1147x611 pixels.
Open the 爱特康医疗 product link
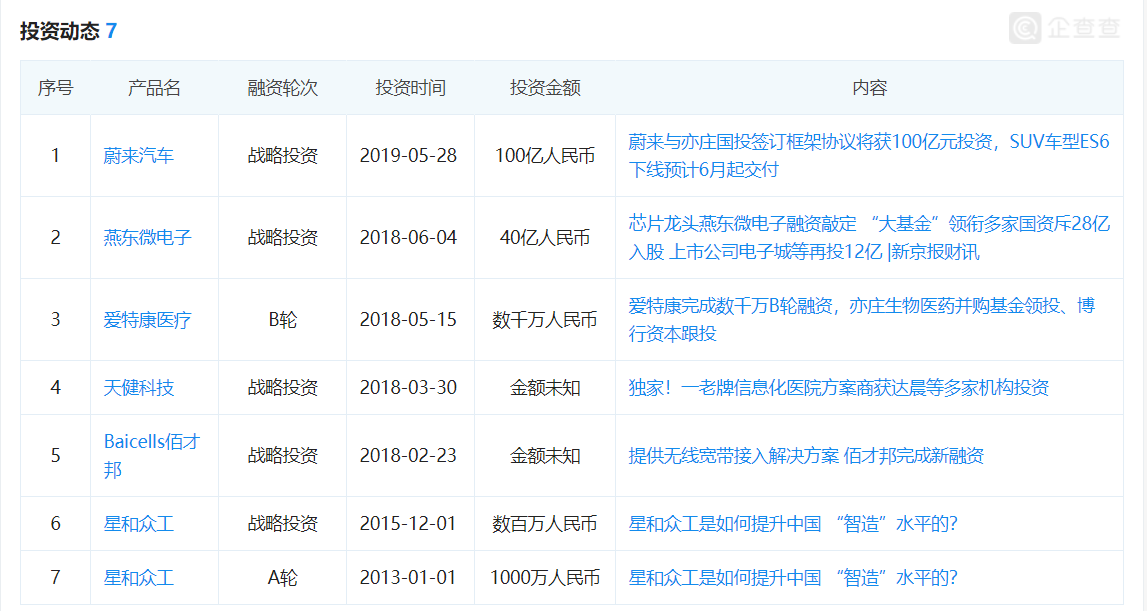pyautogui.click(x=147, y=320)
